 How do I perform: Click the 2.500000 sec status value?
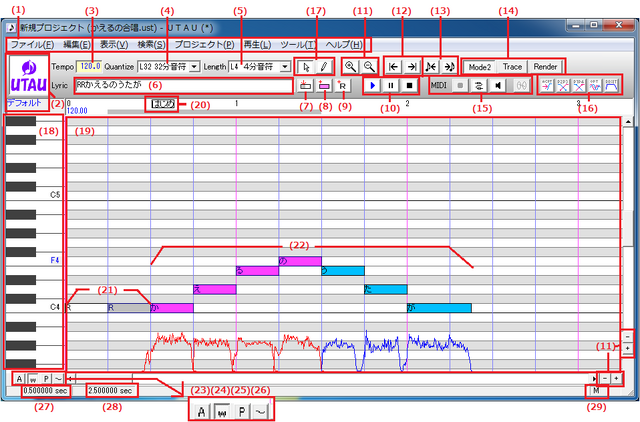(x=110, y=391)
